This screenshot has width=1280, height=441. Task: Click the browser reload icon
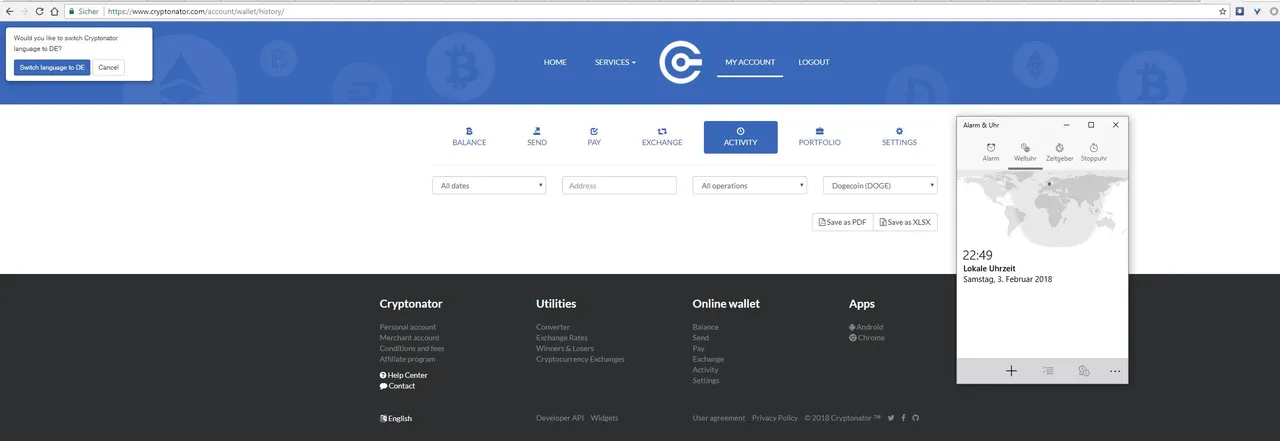(39, 11)
